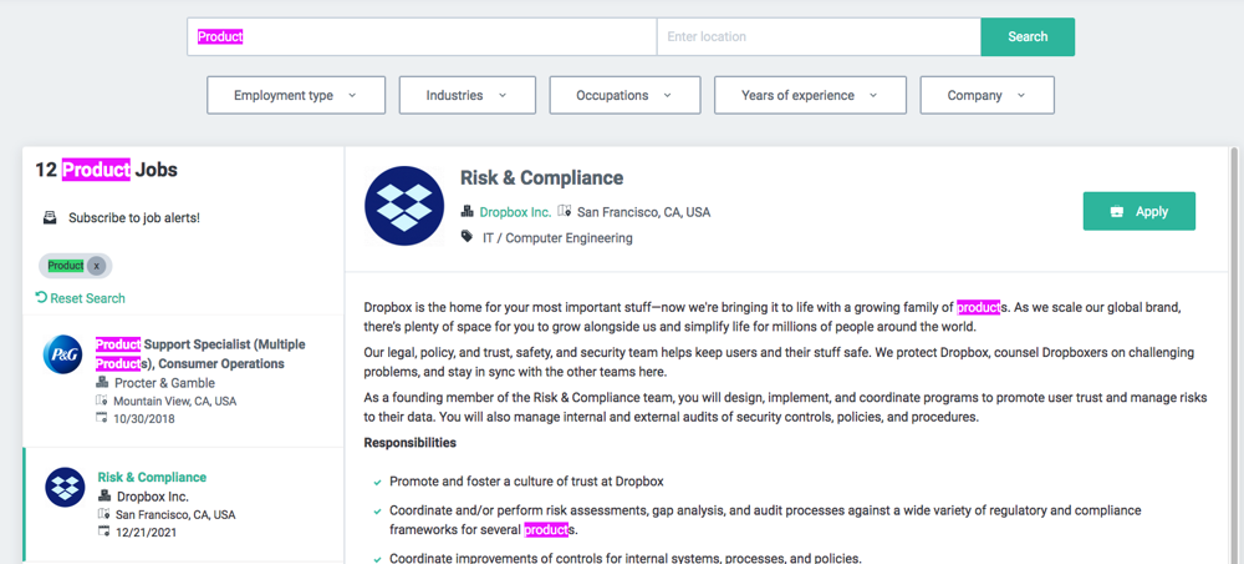Expand the Company filter dropdown
Image resolution: width=1244 pixels, height=564 pixels.
(x=987, y=95)
